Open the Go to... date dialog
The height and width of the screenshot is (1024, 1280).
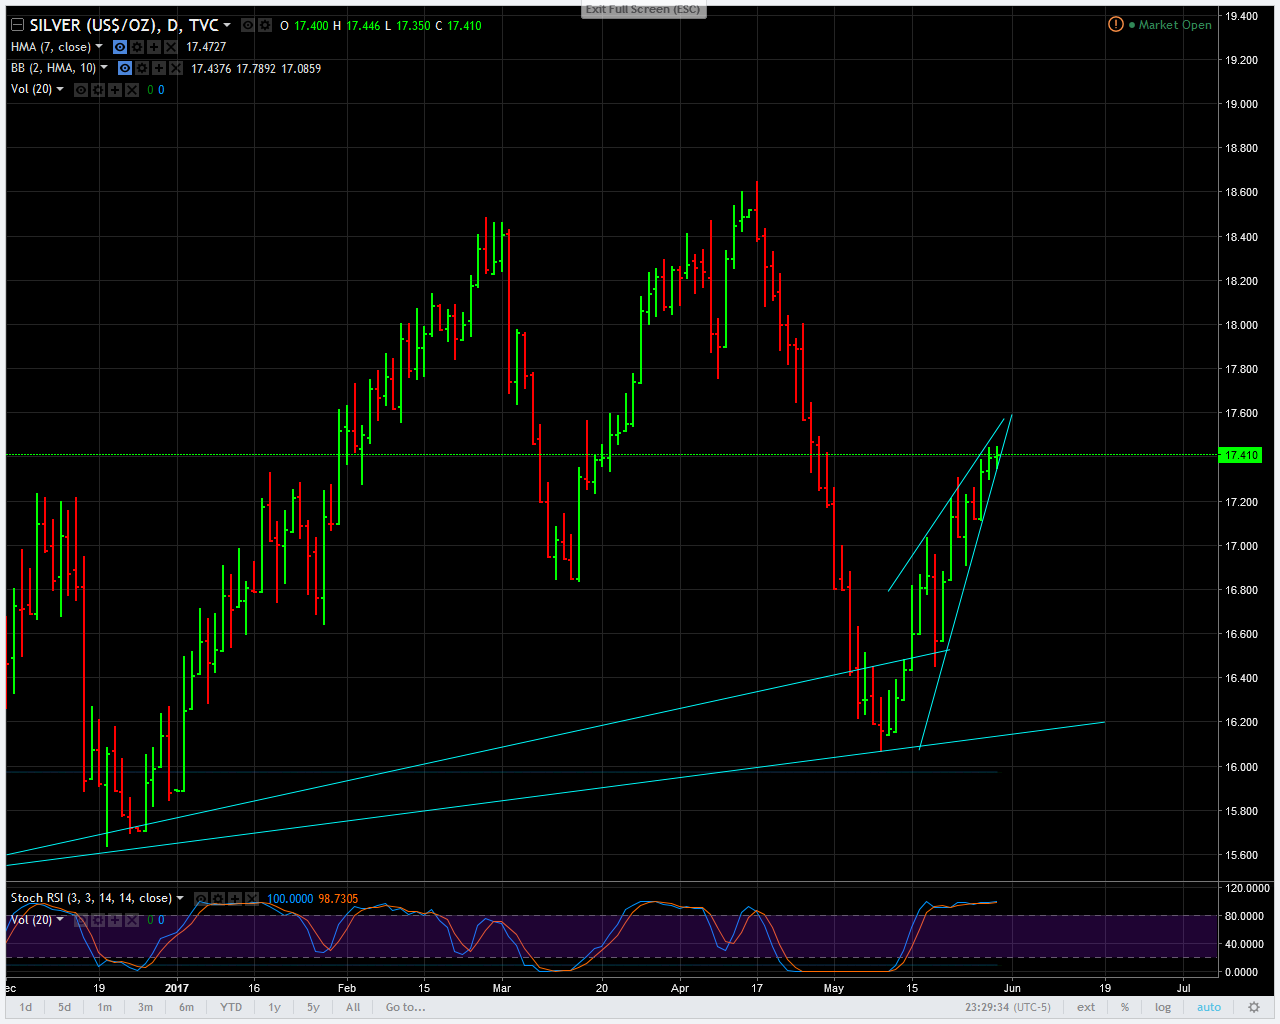(406, 1007)
